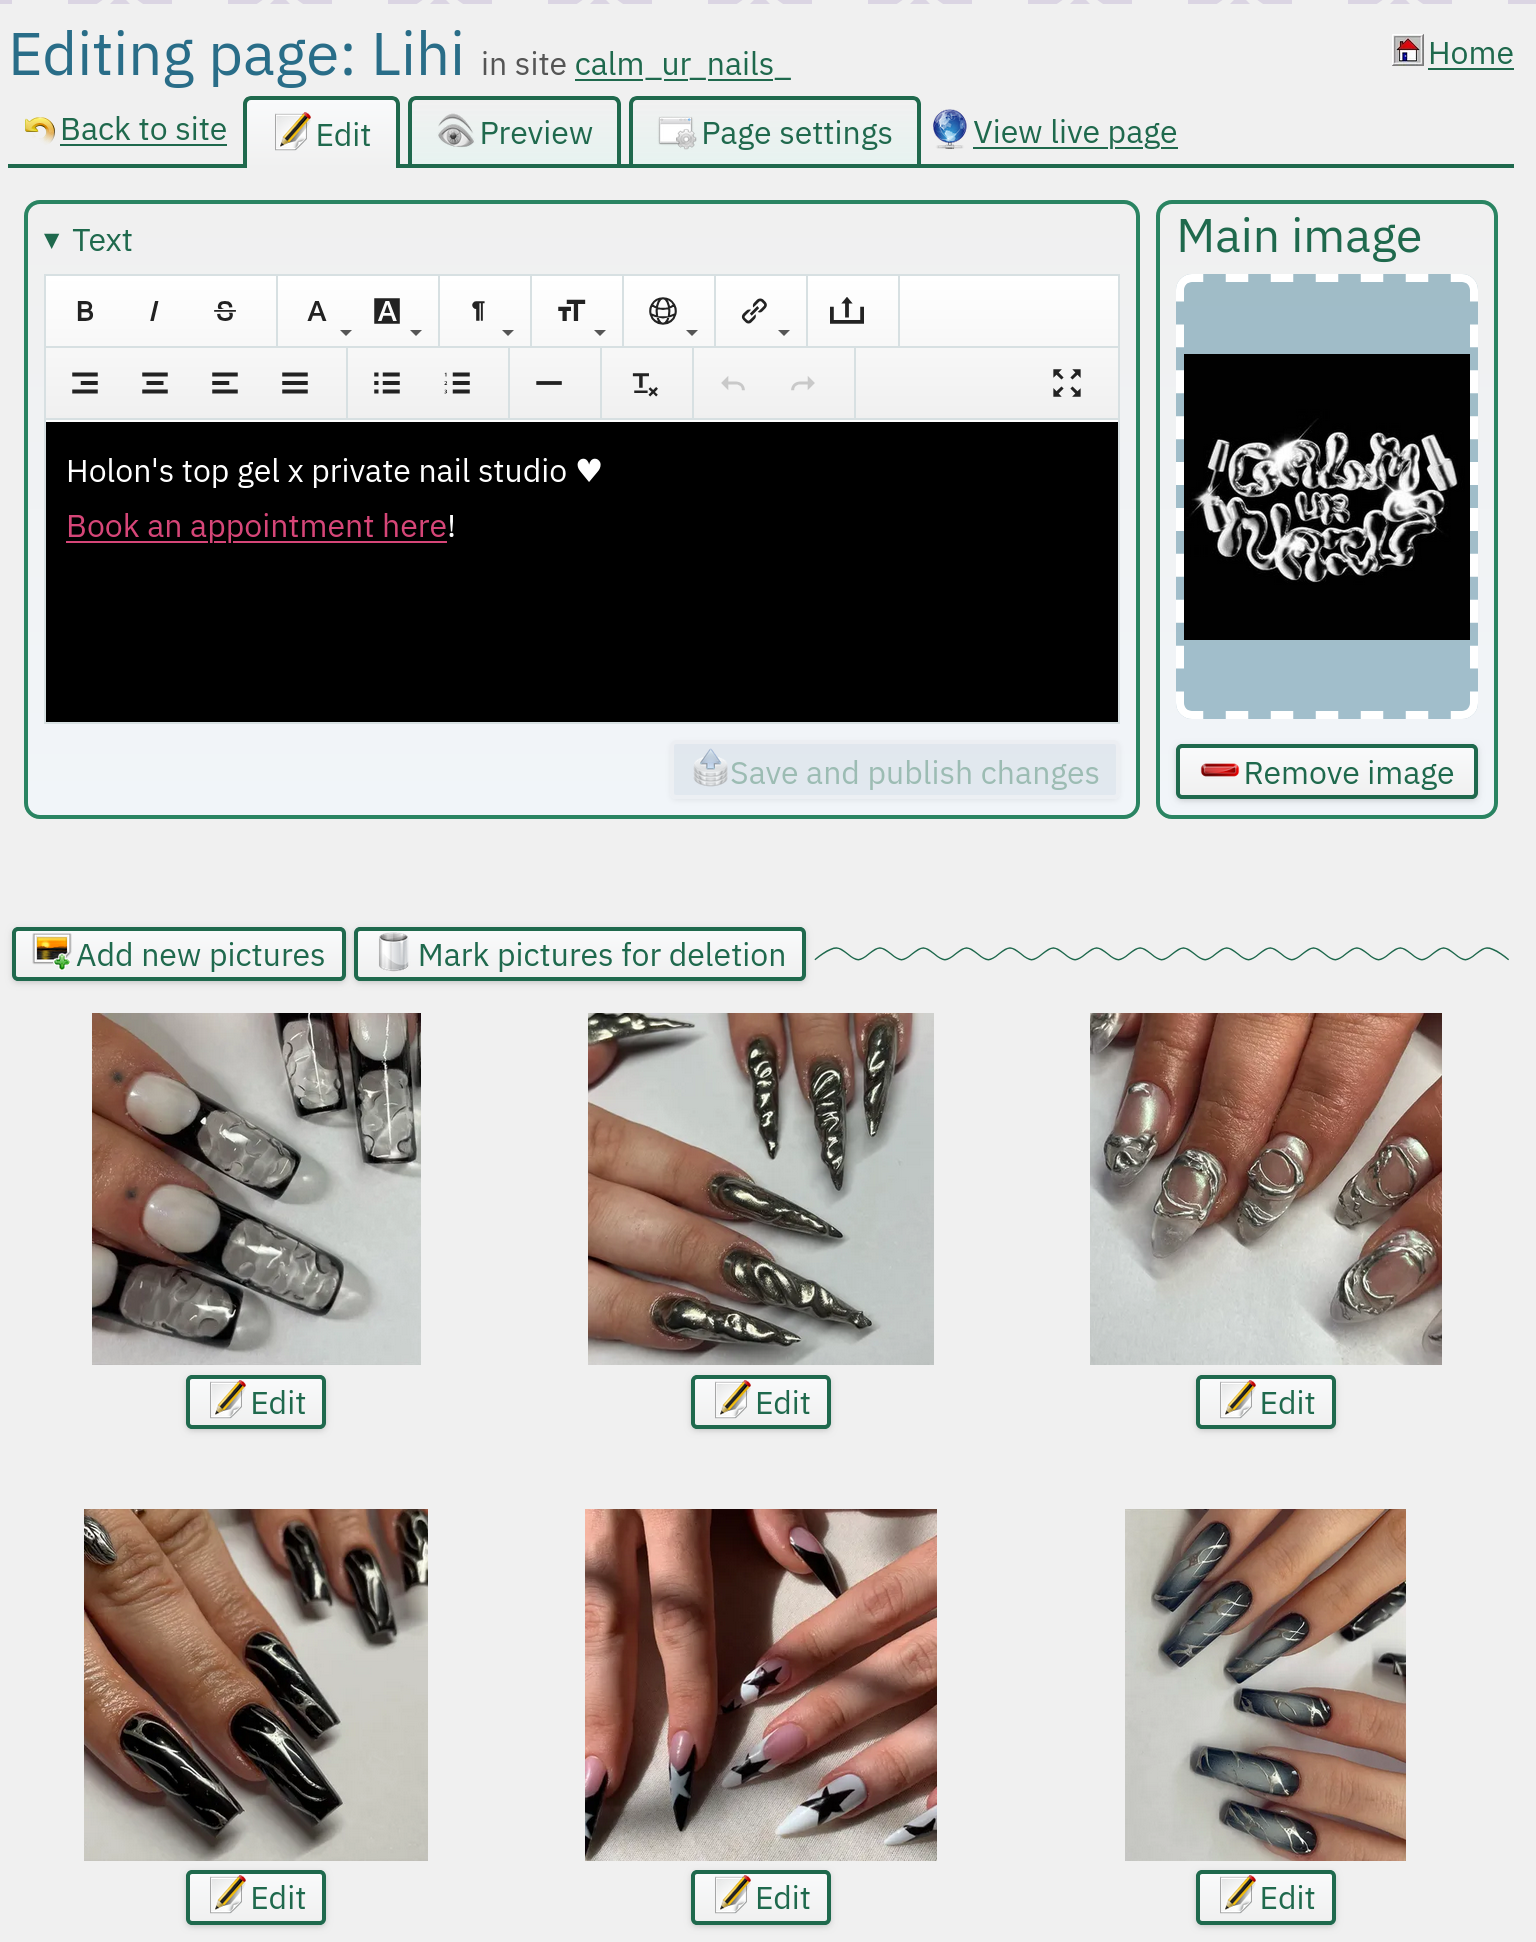This screenshot has height=1942, width=1536.
Task: Insert a numbered list
Action: point(457,383)
